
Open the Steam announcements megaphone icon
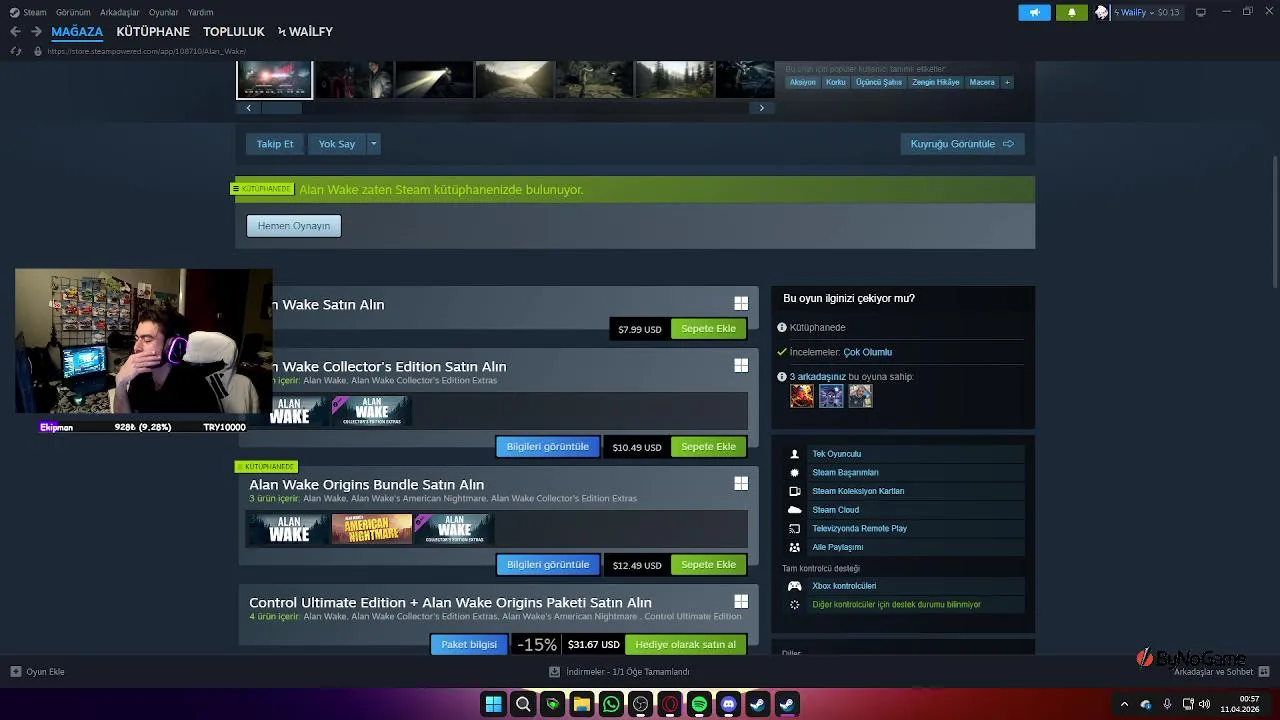pyautogui.click(x=1034, y=12)
